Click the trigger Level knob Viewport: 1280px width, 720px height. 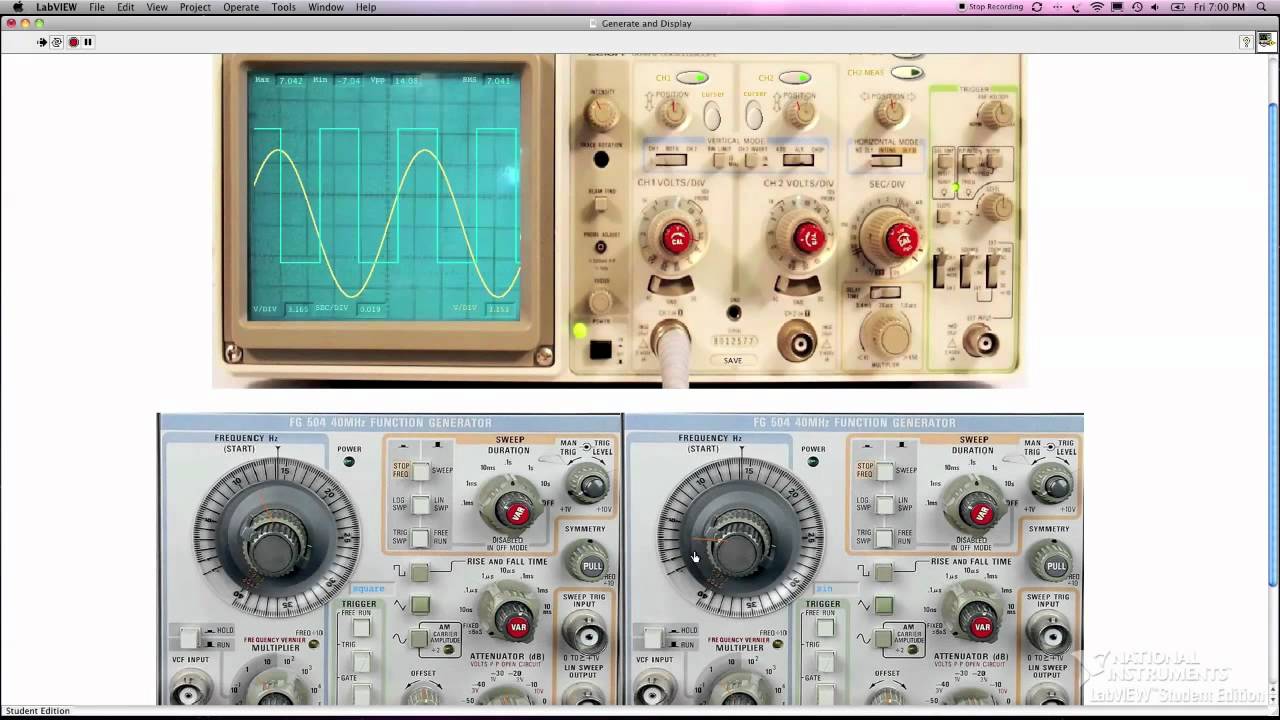click(x=995, y=207)
